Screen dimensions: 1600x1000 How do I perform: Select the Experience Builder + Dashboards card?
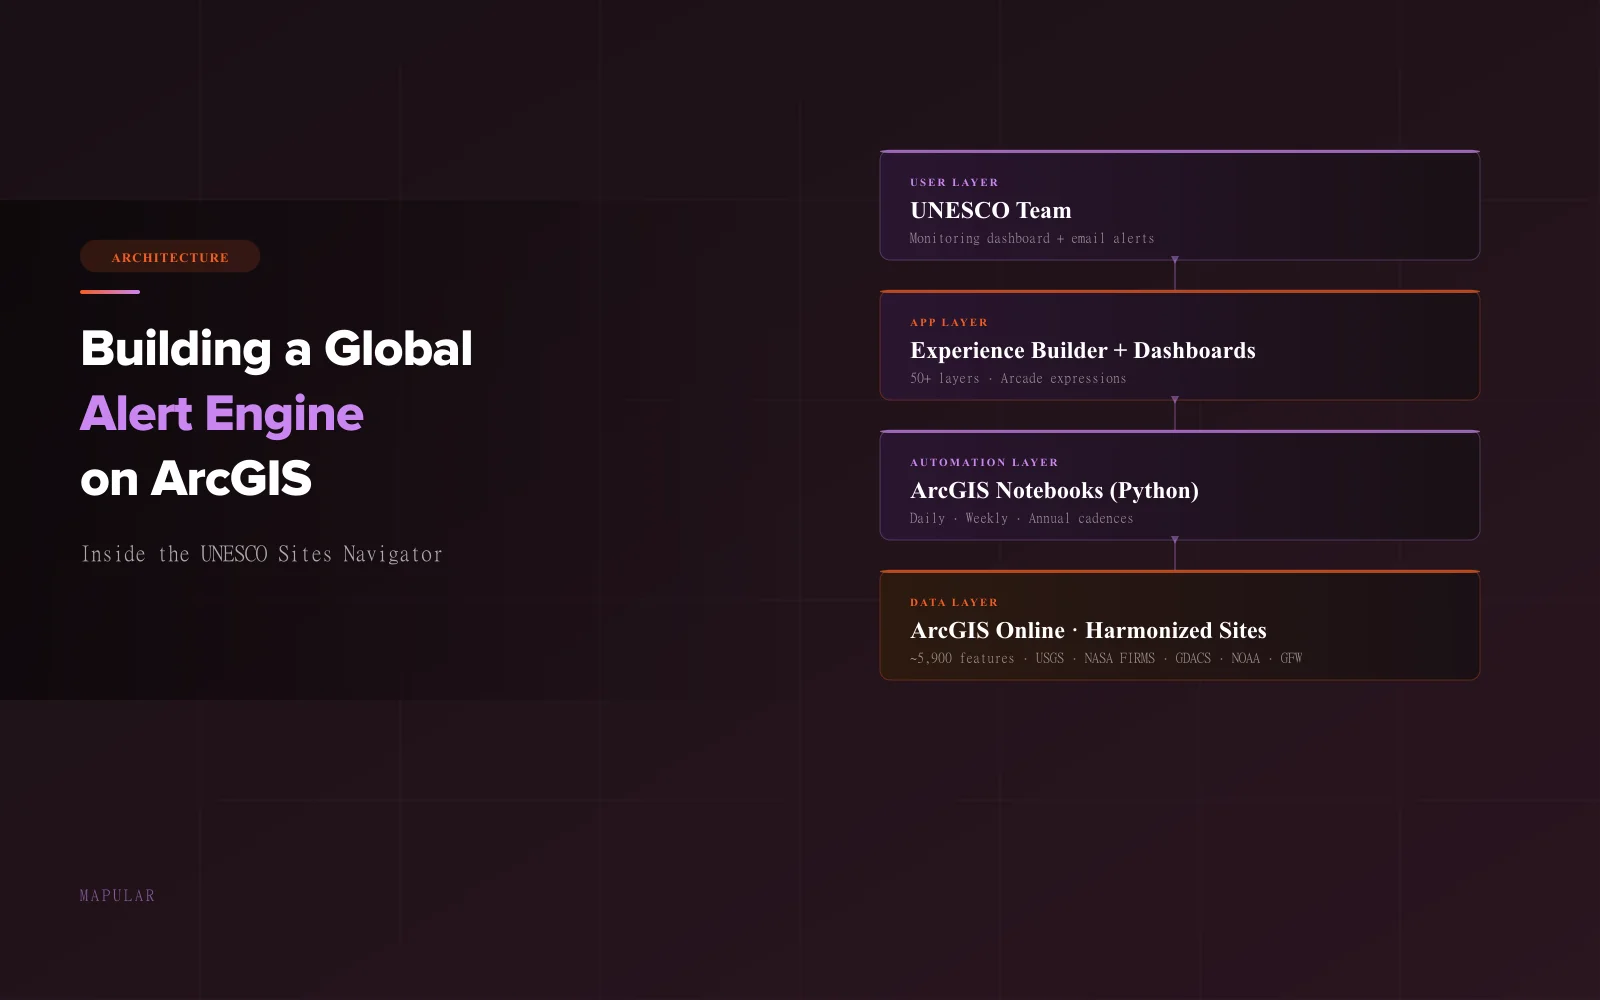pyautogui.click(x=1180, y=345)
